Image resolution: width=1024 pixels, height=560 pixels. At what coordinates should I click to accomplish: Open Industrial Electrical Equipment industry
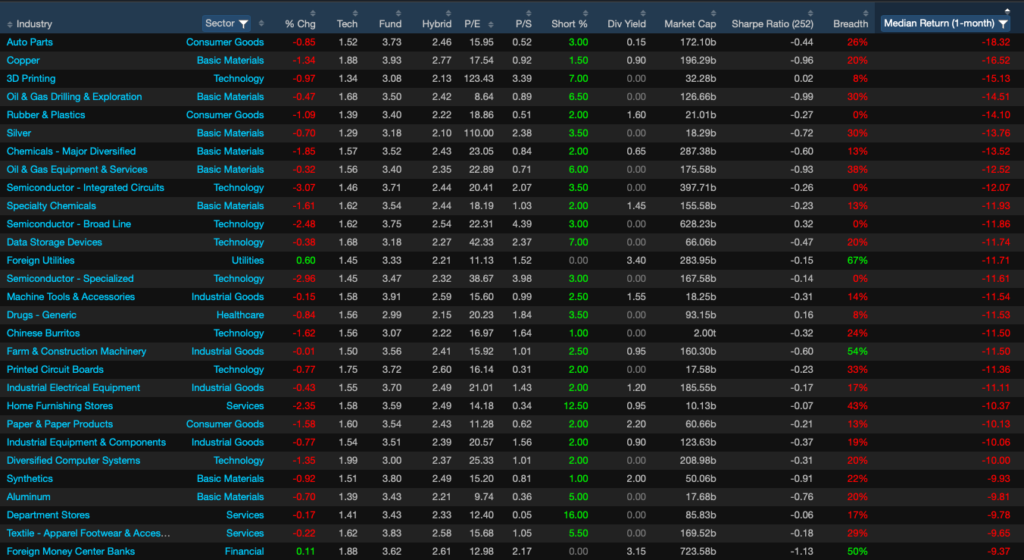(73, 388)
